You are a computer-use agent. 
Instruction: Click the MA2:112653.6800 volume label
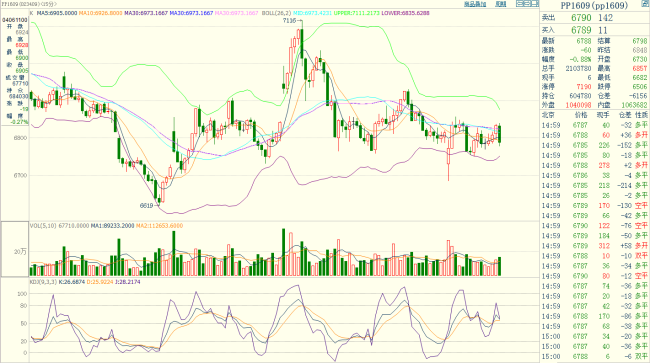click(160, 226)
